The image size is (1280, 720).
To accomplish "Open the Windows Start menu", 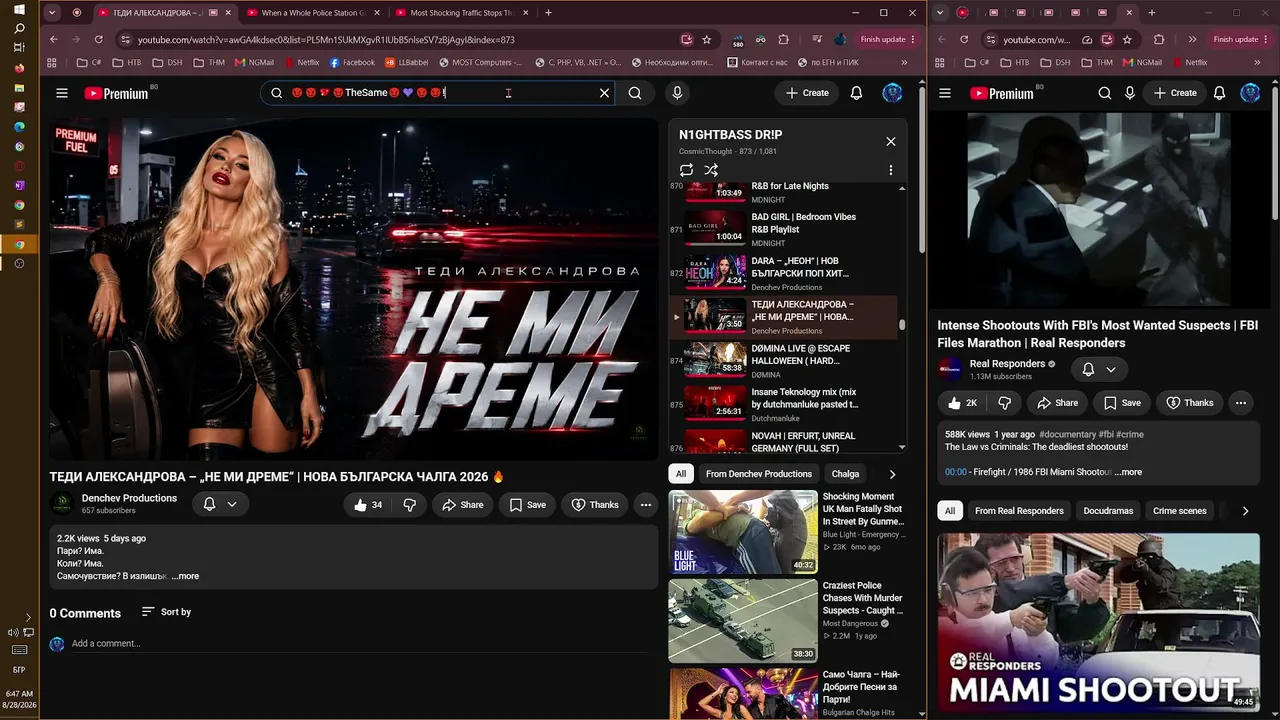I will [x=19, y=9].
